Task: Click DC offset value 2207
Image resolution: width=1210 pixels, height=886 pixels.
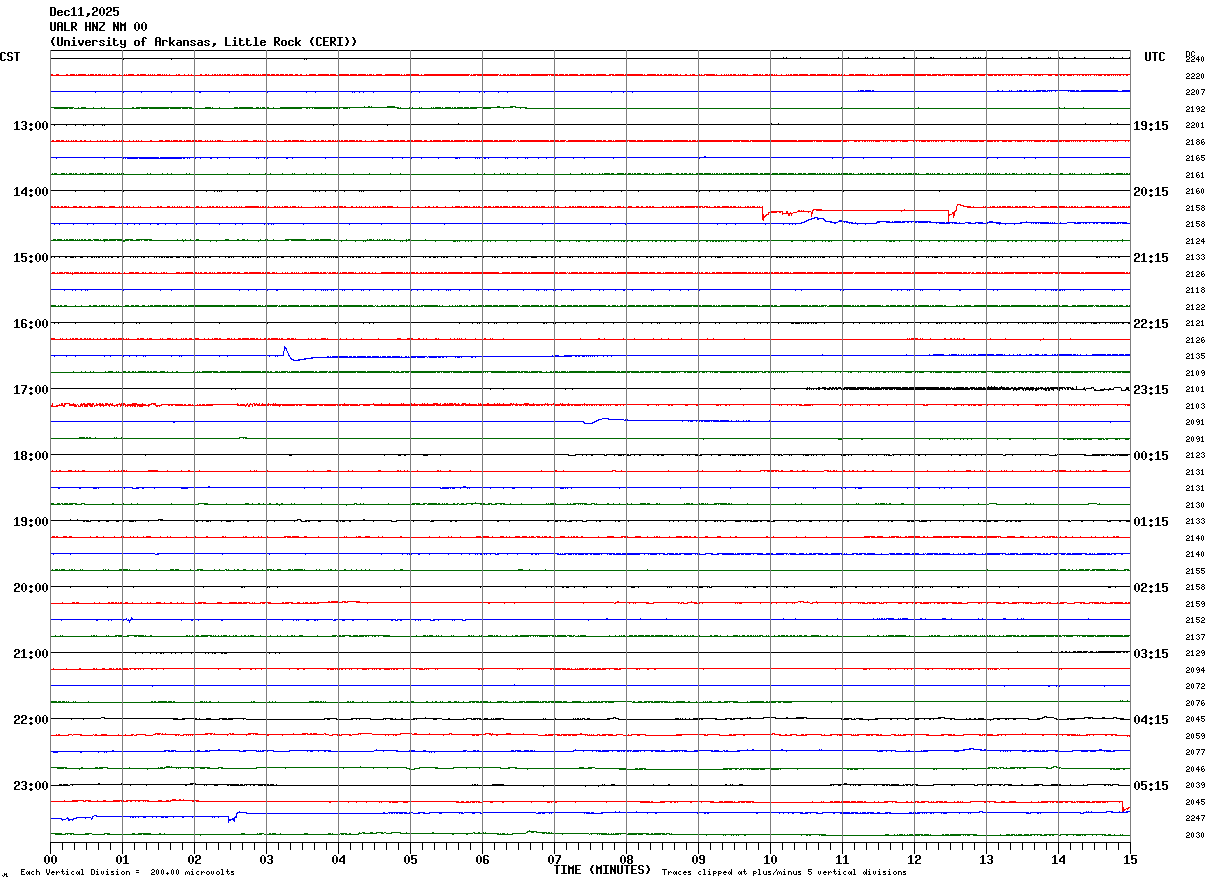Action: (x=1194, y=92)
